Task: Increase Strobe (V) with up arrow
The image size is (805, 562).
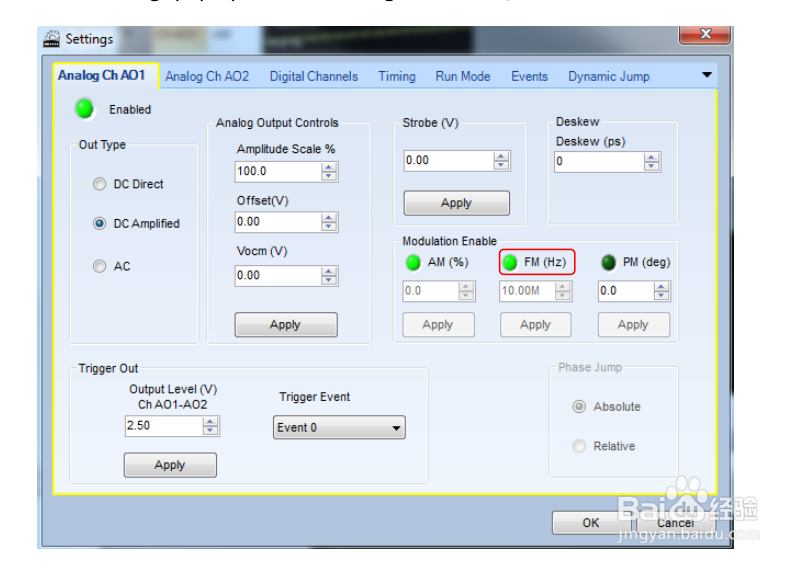Action: coord(501,157)
